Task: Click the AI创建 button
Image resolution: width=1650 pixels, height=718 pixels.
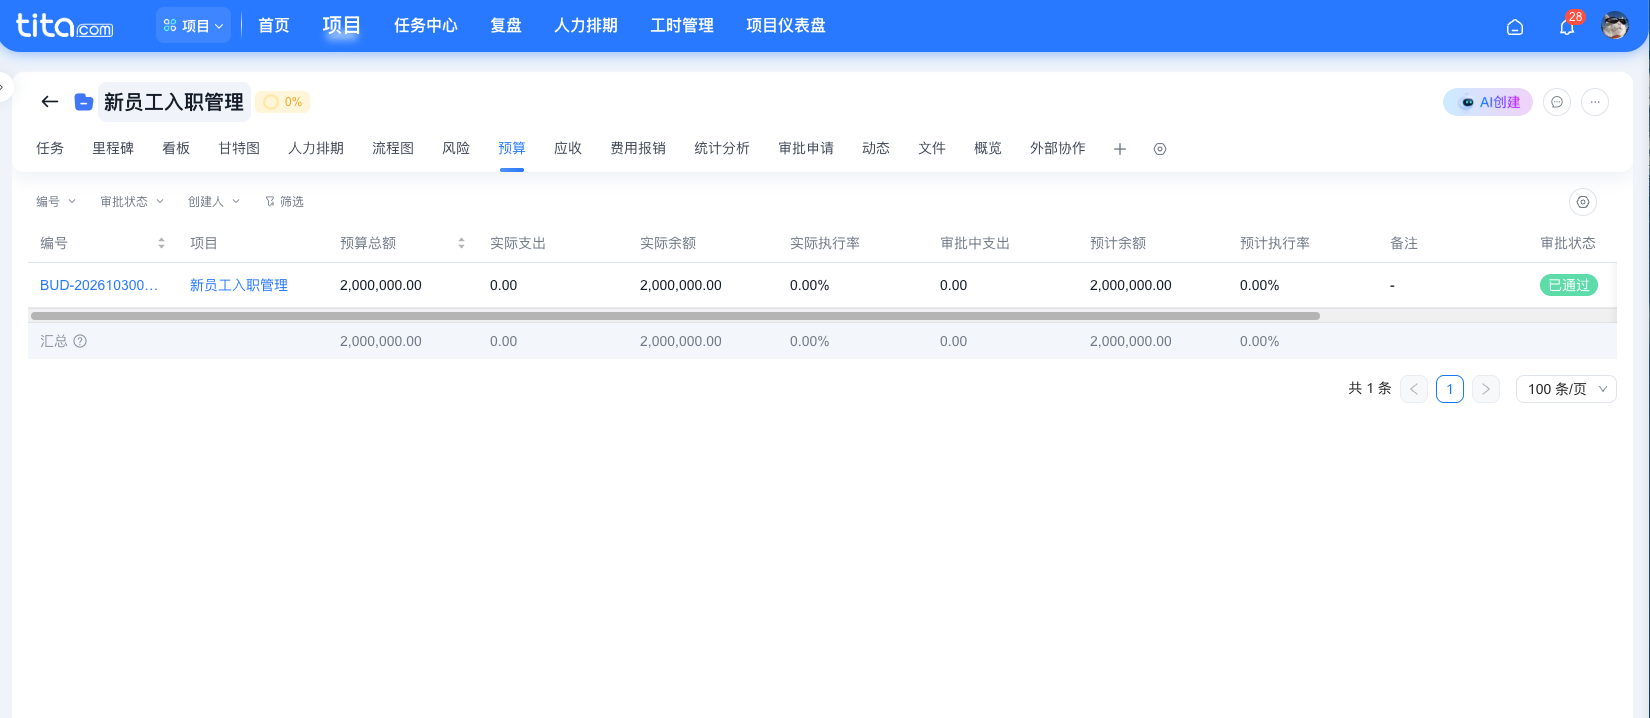Action: pos(1488,102)
